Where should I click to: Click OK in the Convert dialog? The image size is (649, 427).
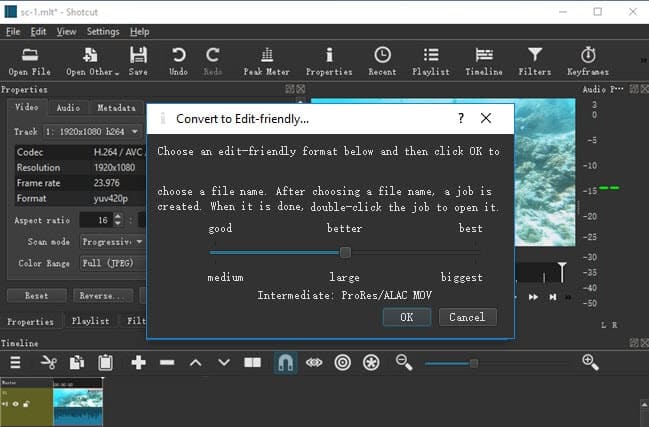406,317
